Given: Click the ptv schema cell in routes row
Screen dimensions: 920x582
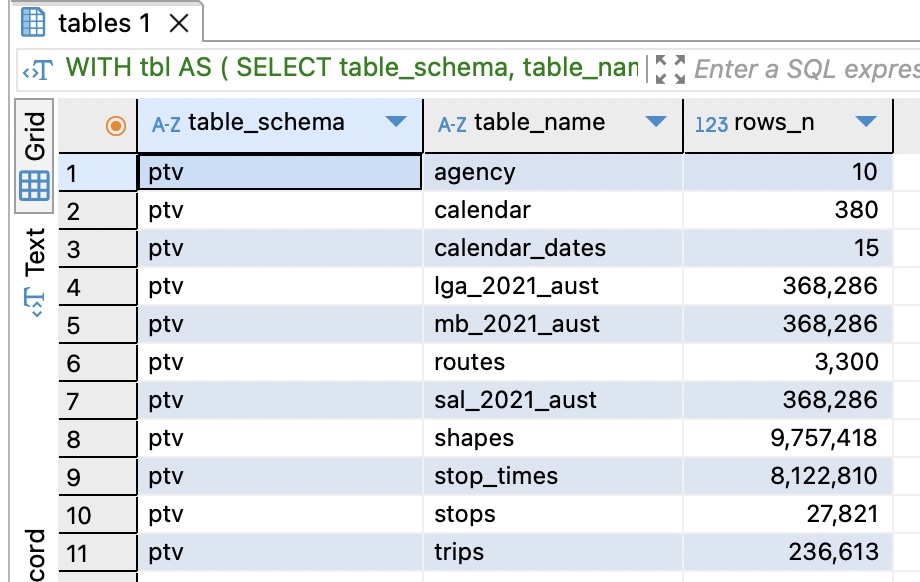Looking at the screenshot, I should pos(279,363).
